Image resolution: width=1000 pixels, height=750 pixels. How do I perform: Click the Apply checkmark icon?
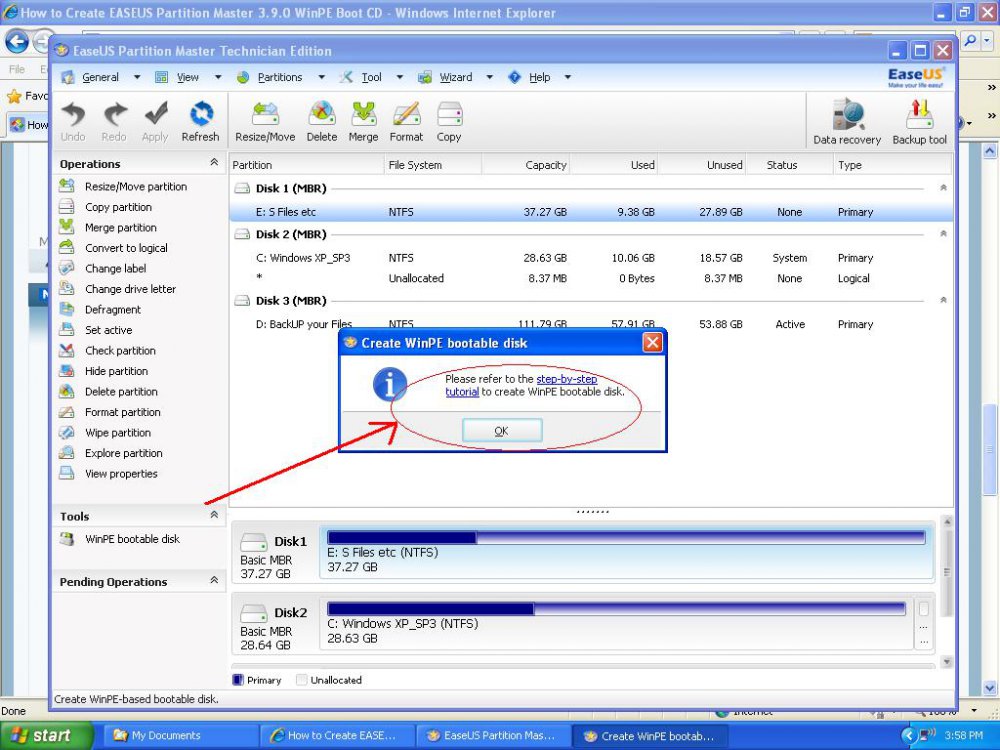point(155,122)
